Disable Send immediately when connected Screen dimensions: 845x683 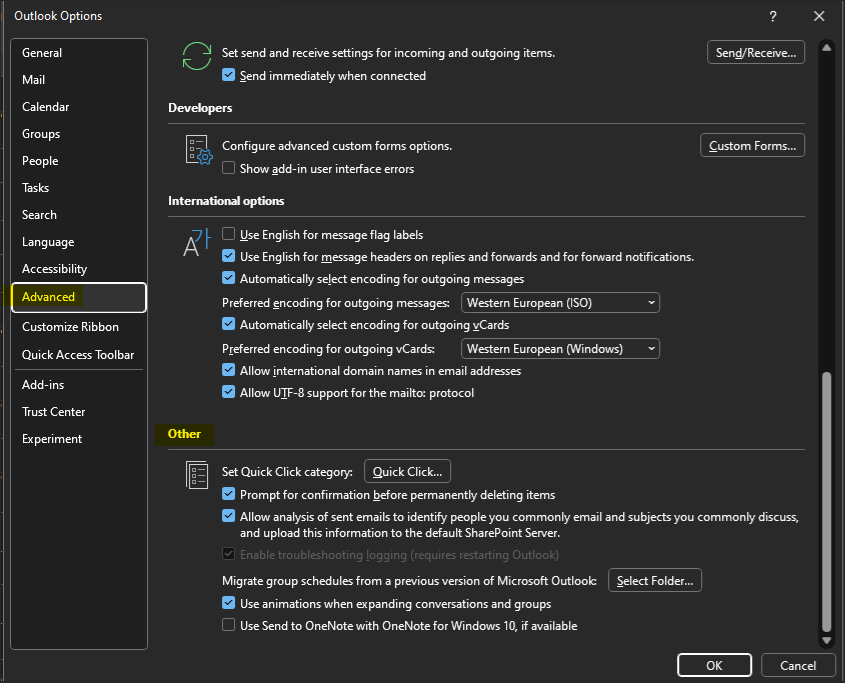tap(229, 75)
